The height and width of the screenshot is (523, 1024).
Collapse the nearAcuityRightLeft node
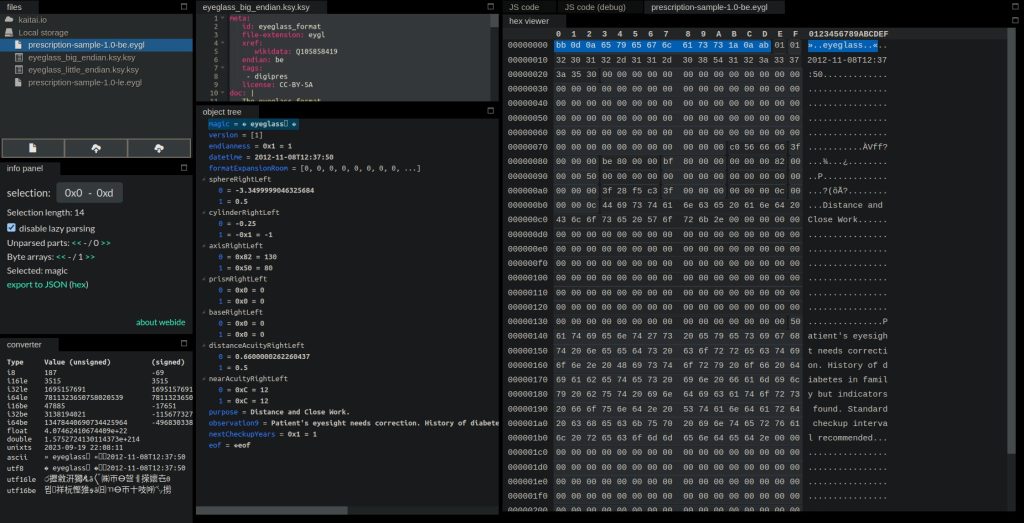pyautogui.click(x=204, y=379)
